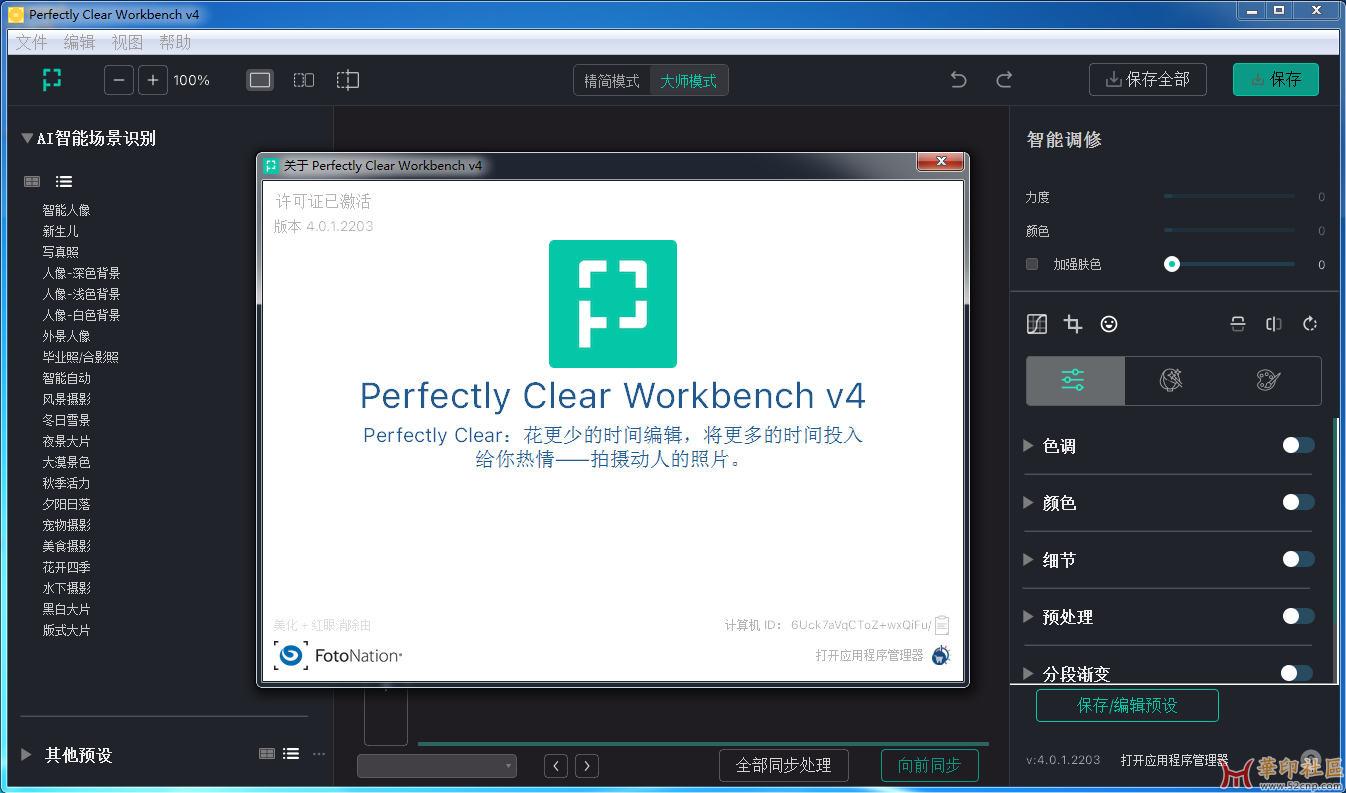Switch to 精简模式
1346x793 pixels.
[612, 81]
